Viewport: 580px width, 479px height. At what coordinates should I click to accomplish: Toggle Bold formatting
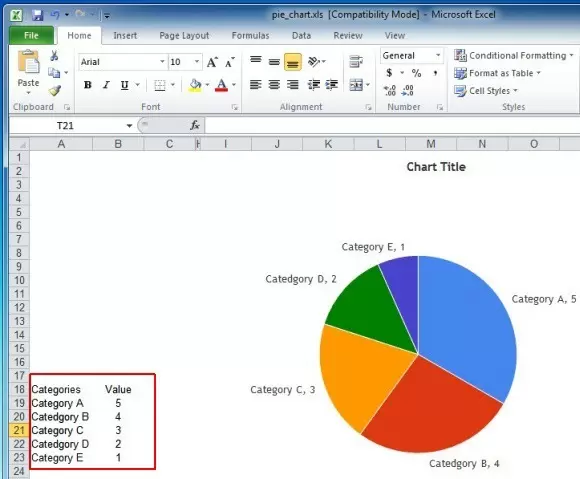pos(88,85)
